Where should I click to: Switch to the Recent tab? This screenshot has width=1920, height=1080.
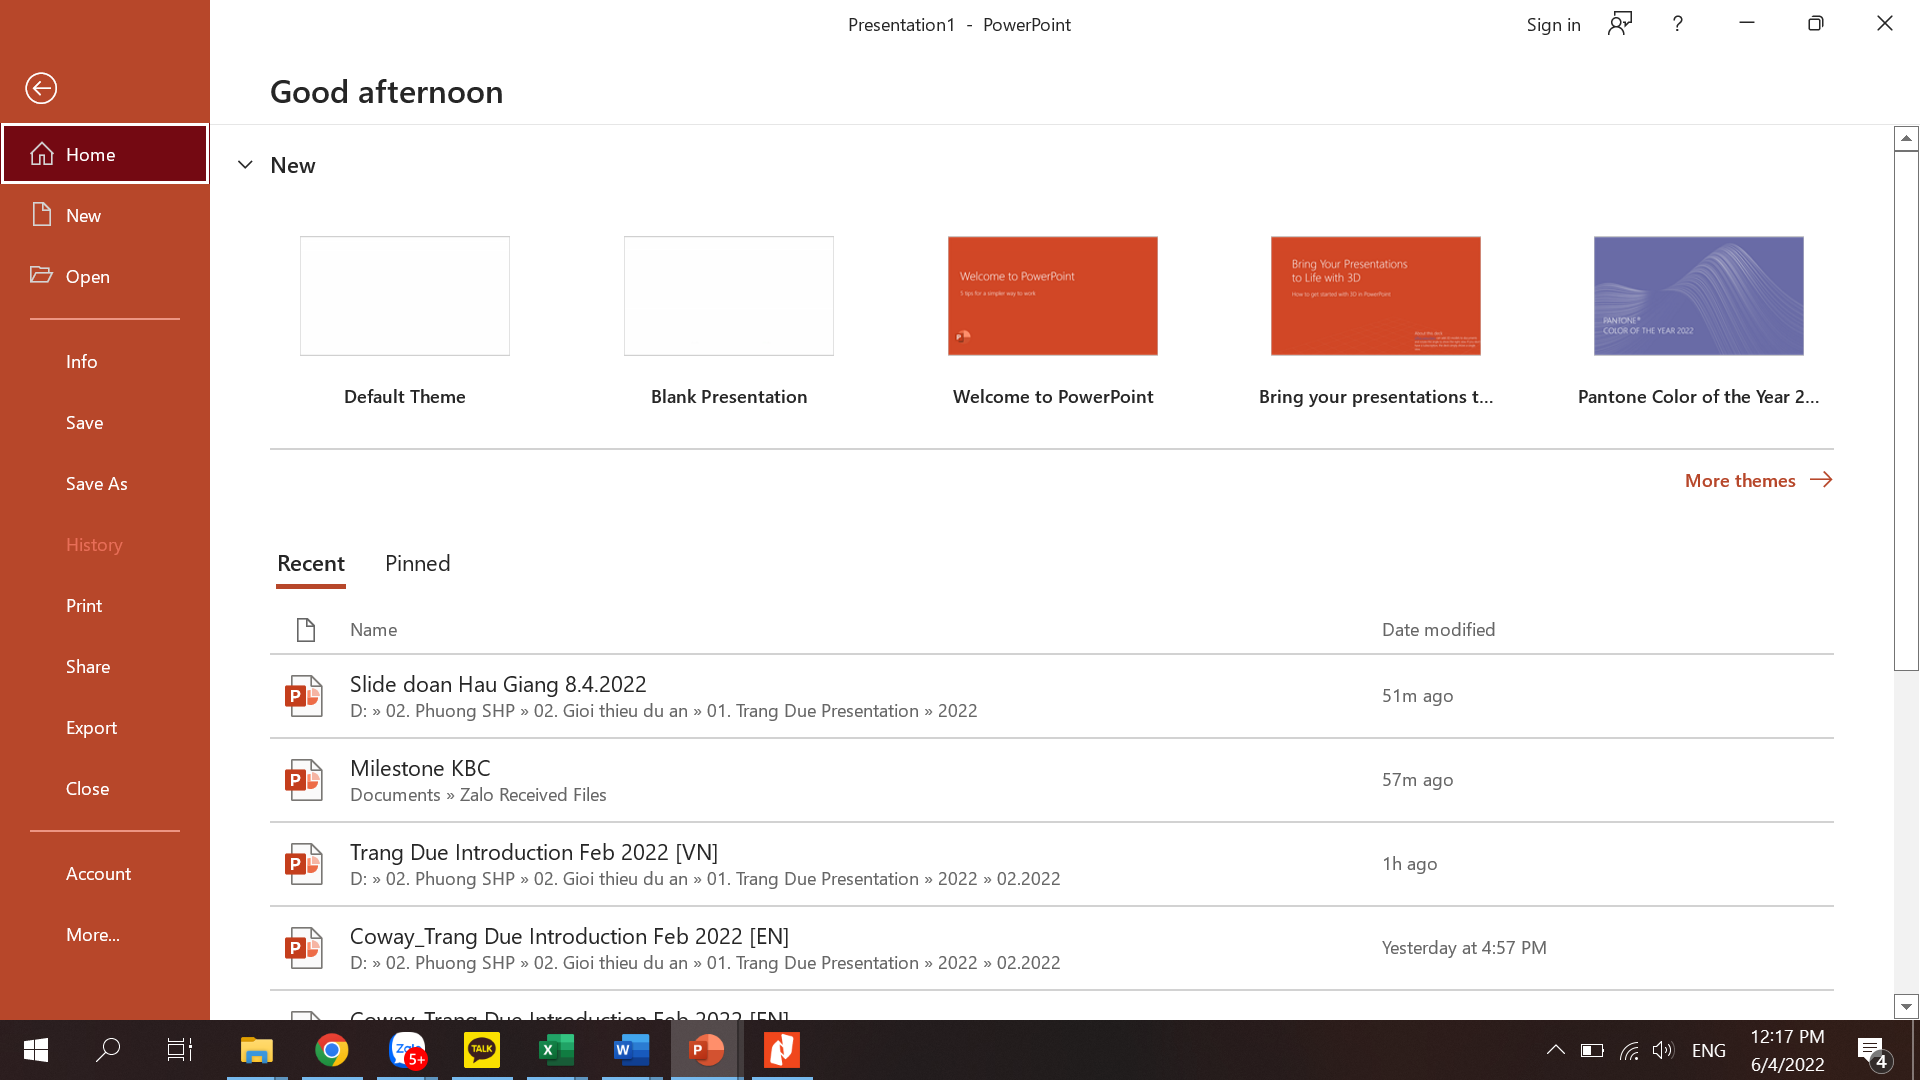point(311,563)
